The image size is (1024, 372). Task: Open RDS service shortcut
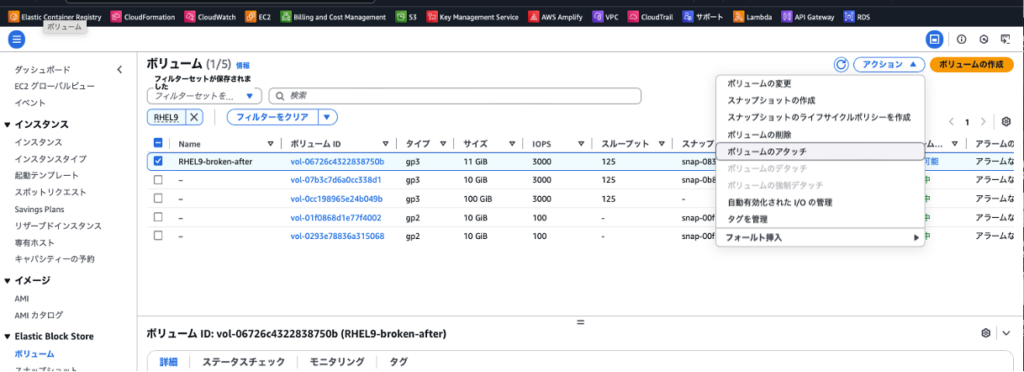coord(857,17)
